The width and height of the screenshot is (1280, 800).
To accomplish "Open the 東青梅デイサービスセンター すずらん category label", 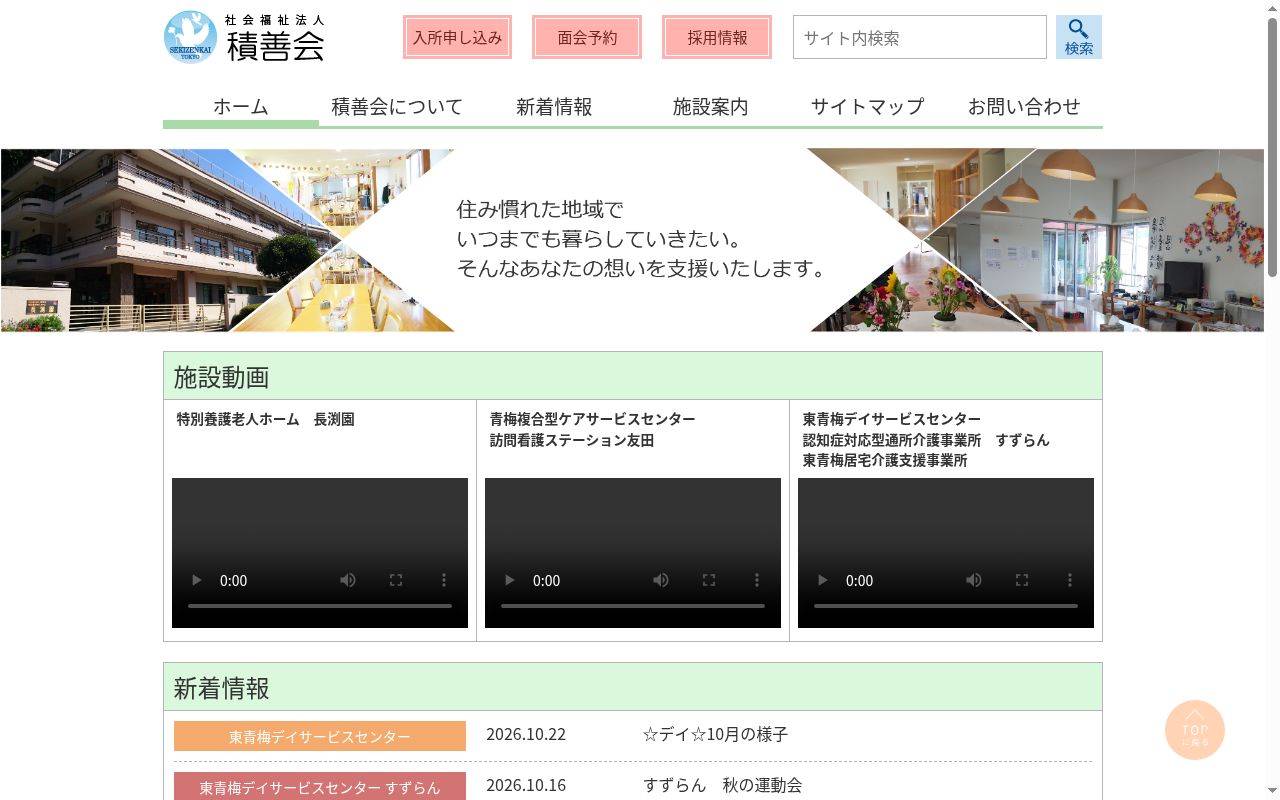I will (x=320, y=786).
